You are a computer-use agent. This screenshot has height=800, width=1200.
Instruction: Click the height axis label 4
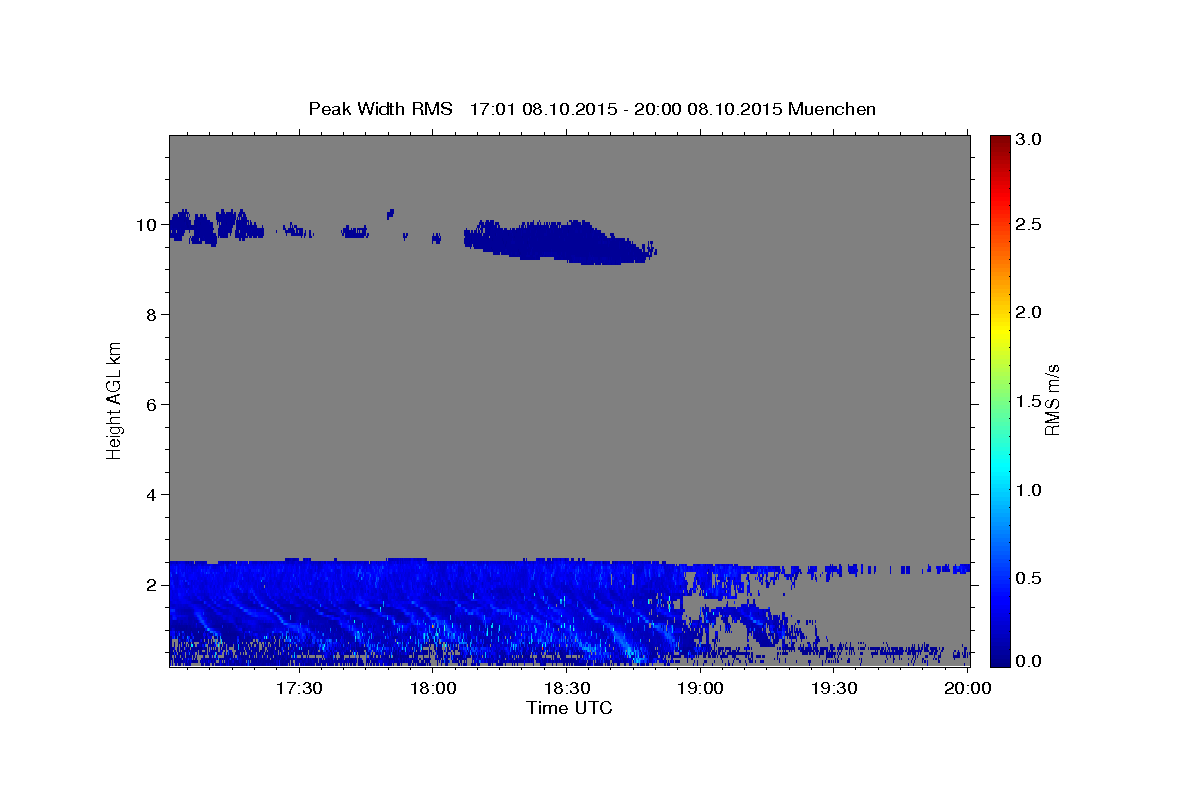[x=150, y=495]
